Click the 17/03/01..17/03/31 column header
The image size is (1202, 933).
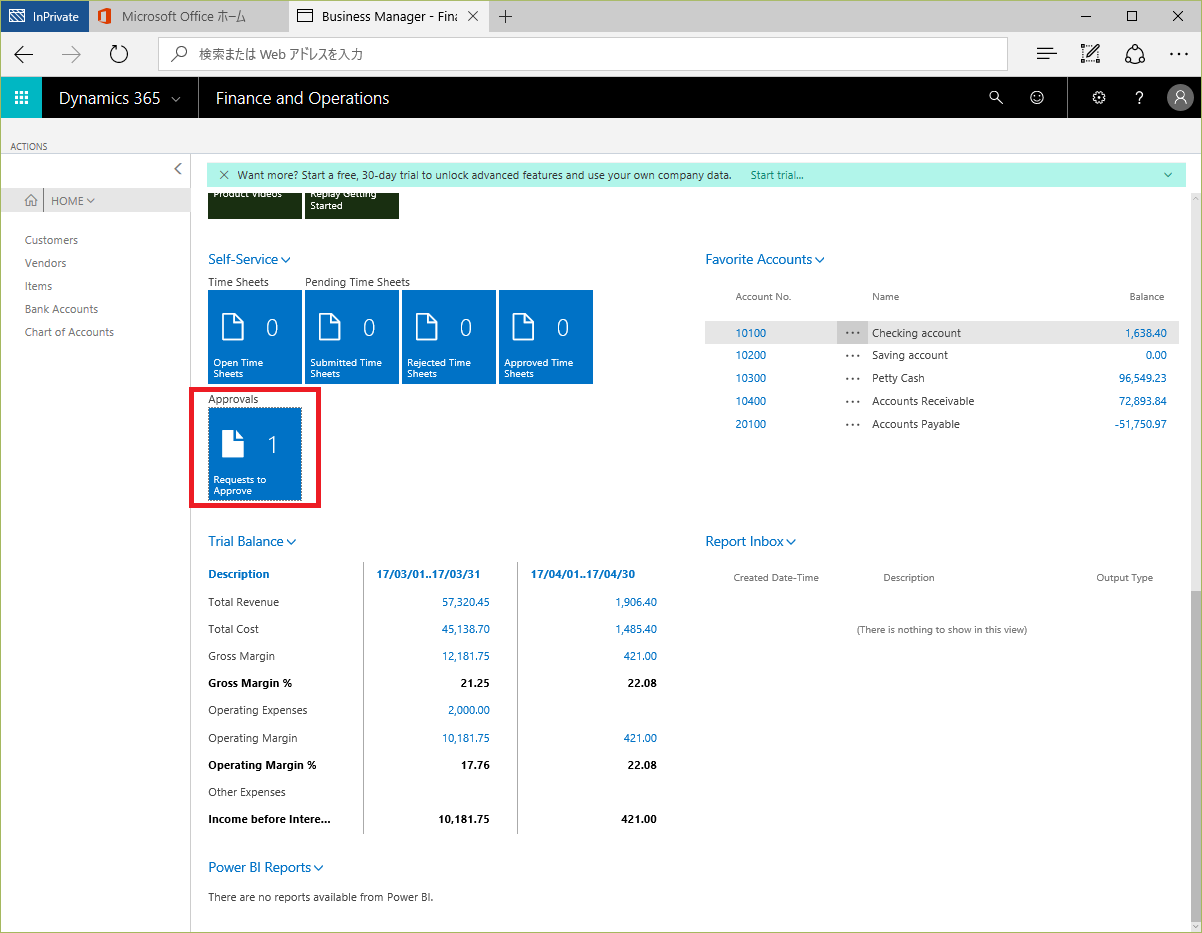point(428,574)
